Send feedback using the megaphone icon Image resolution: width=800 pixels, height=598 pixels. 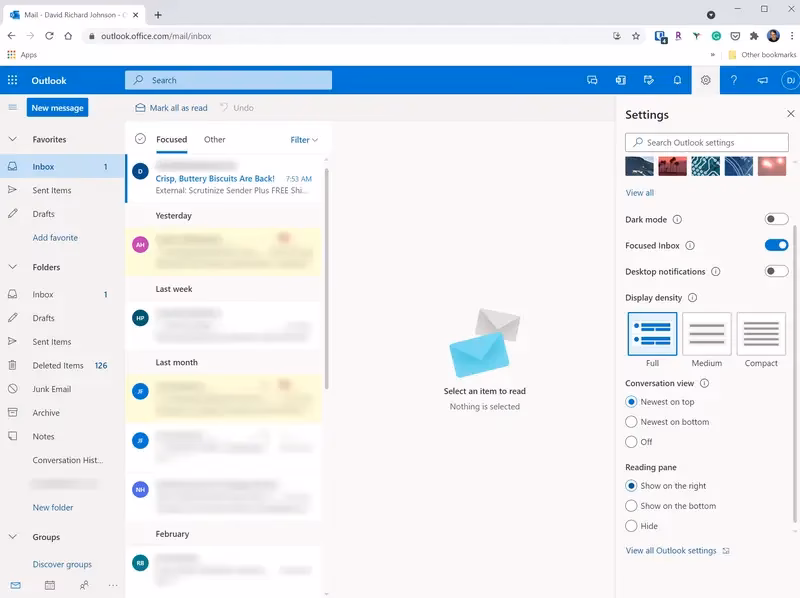(x=762, y=80)
